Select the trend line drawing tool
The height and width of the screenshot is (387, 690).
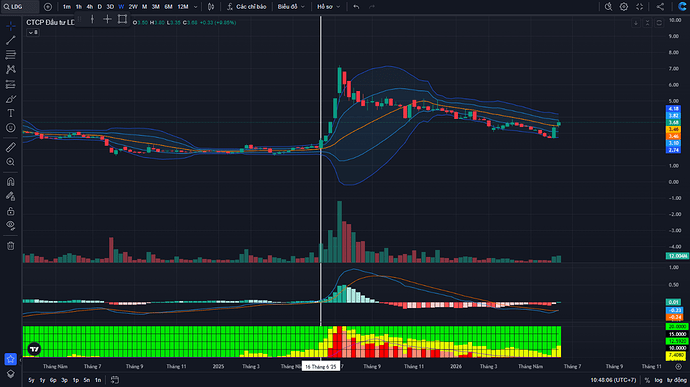(x=11, y=41)
